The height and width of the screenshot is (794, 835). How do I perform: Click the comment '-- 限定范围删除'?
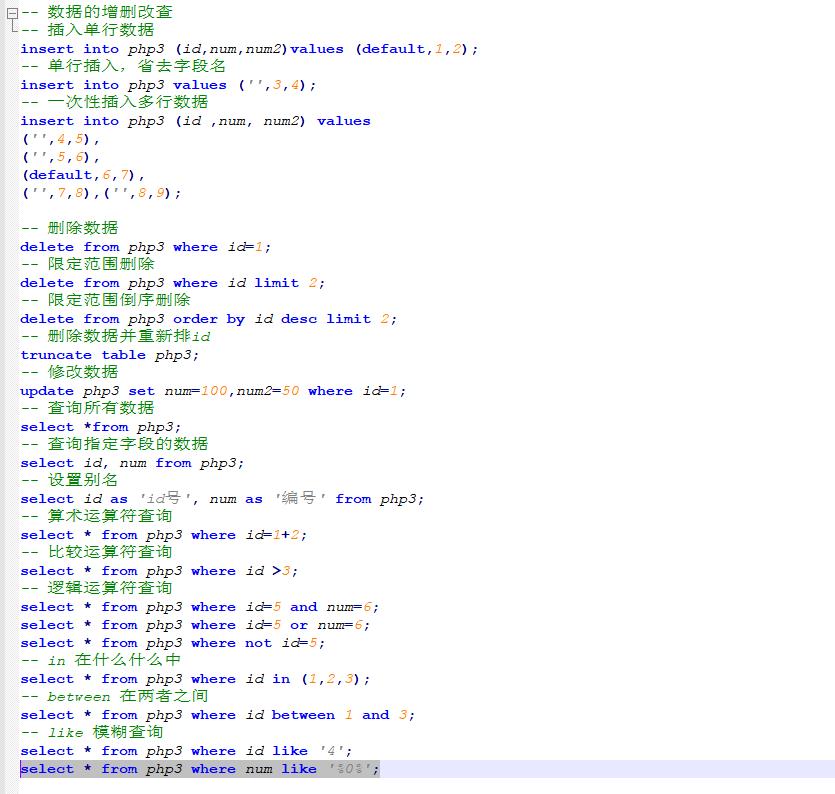click(87, 264)
